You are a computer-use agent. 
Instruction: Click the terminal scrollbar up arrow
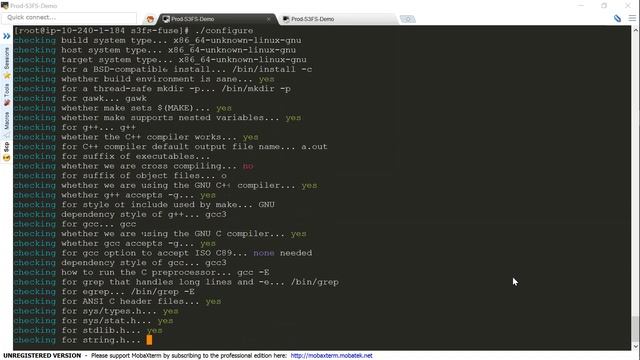pos(635,30)
